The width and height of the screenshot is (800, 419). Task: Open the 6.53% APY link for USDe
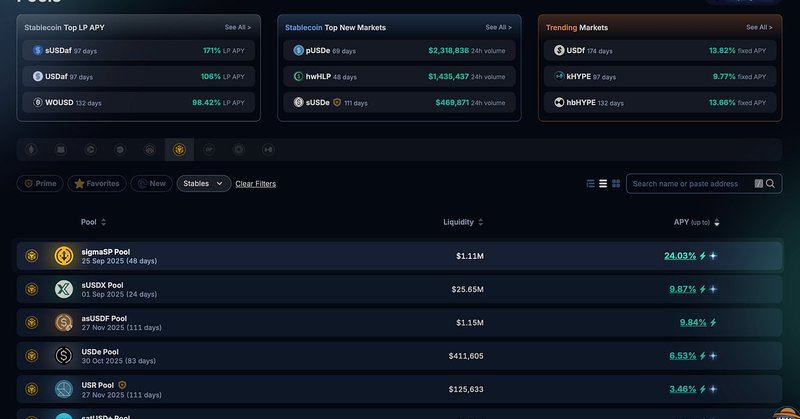(x=683, y=356)
